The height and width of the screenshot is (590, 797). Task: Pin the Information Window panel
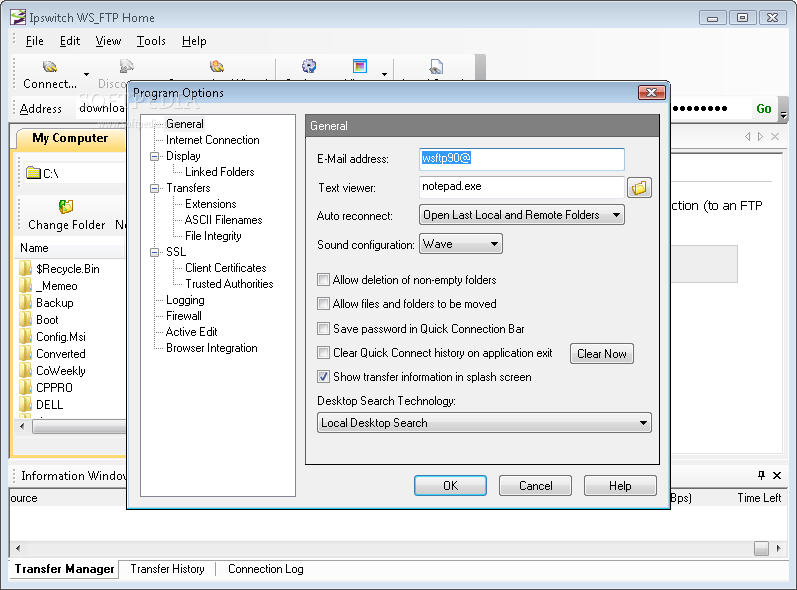761,475
